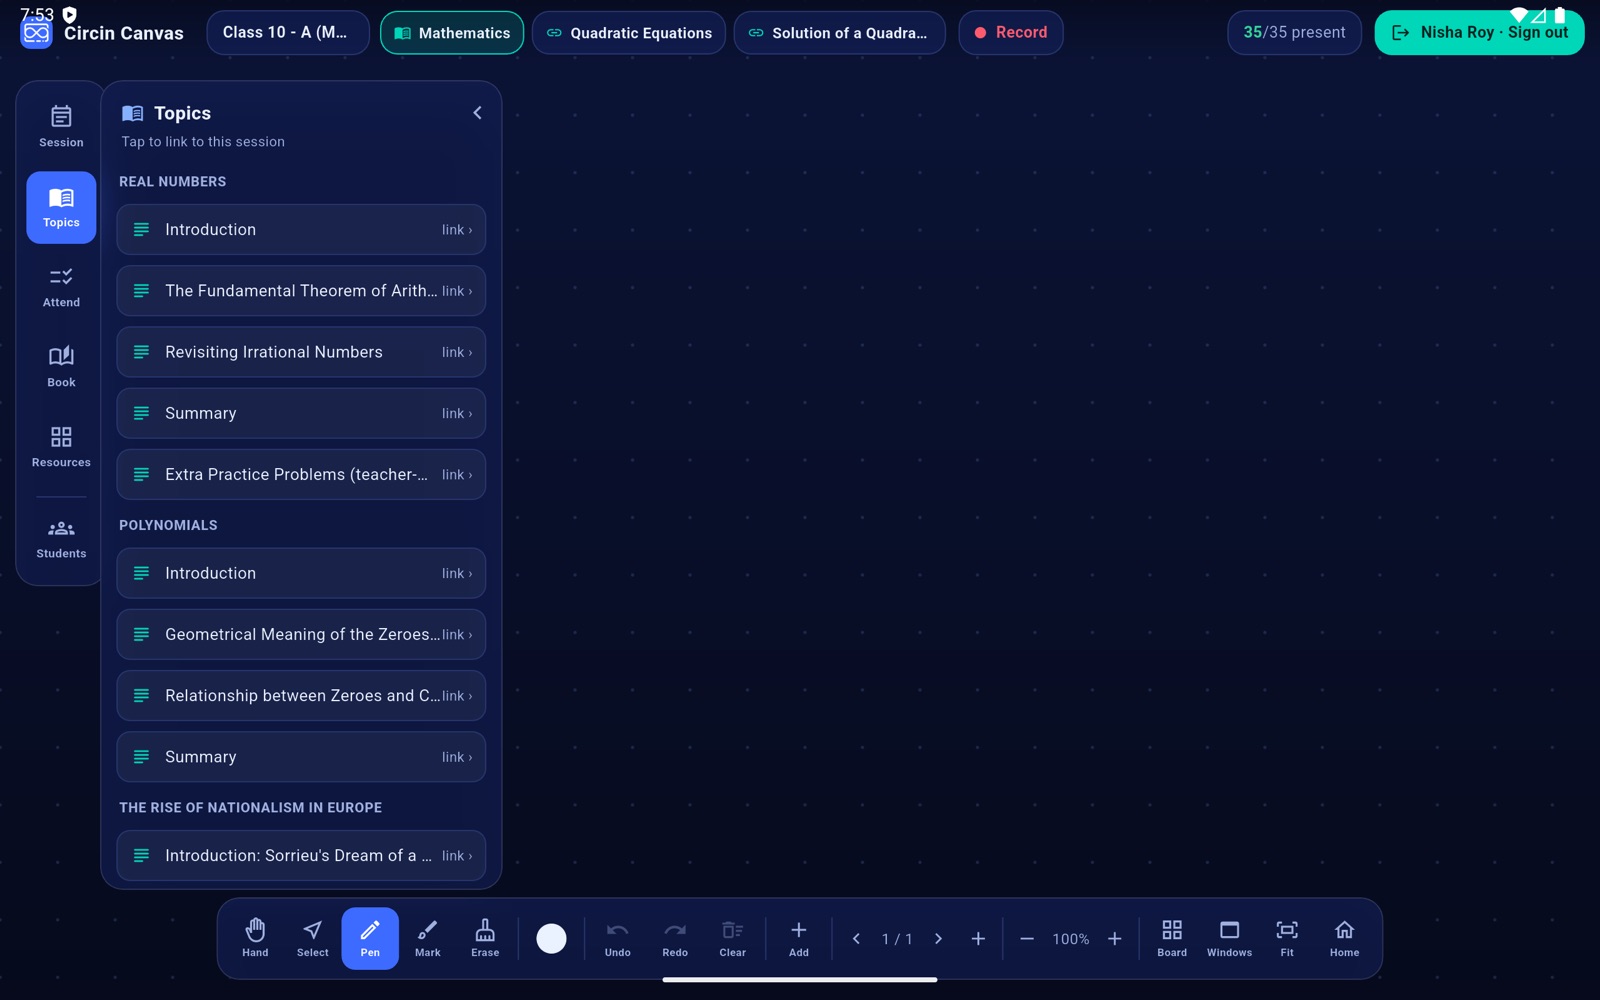The width and height of the screenshot is (1600, 1000).
Task: Link Introduction: Sorrieu's Dream topic
Action: pos(301,855)
